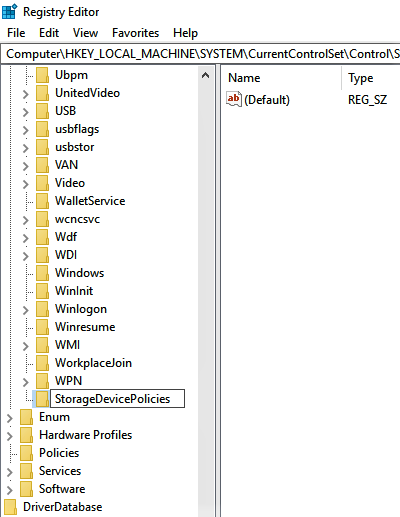Image resolution: width=400 pixels, height=517 pixels.
Task: Select the Video folder icon
Action: coord(42,183)
